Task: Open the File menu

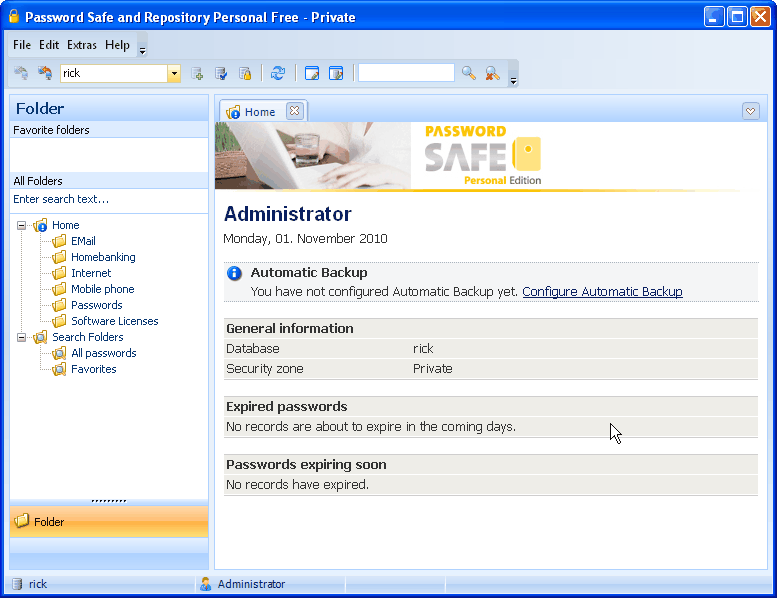Action: [x=22, y=45]
